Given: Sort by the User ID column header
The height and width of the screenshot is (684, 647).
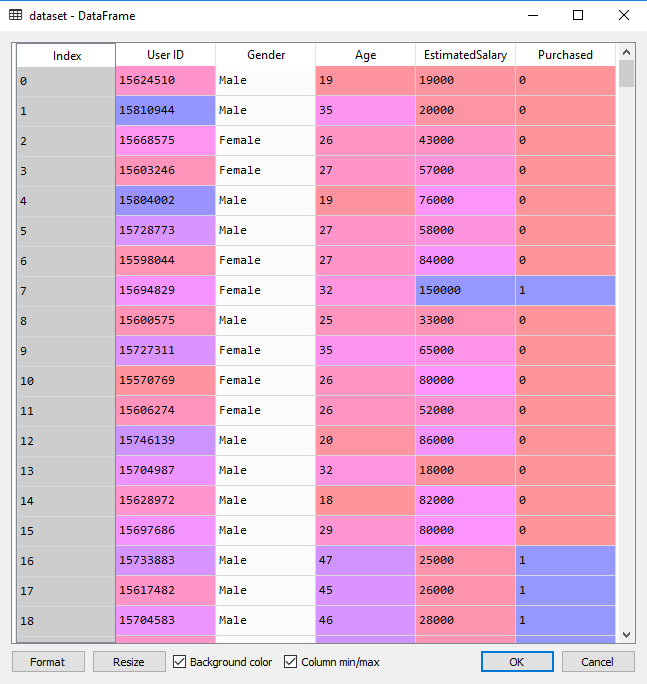Looking at the screenshot, I should point(165,55).
